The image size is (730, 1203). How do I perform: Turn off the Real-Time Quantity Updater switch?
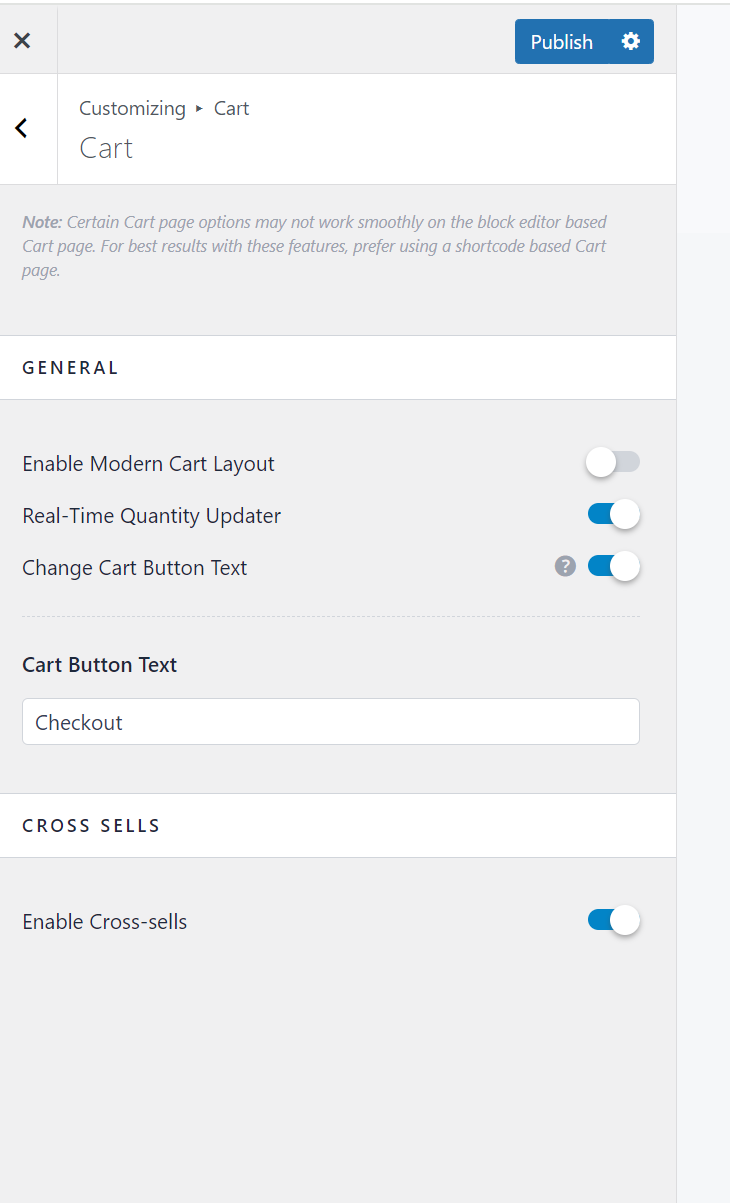tap(613, 515)
